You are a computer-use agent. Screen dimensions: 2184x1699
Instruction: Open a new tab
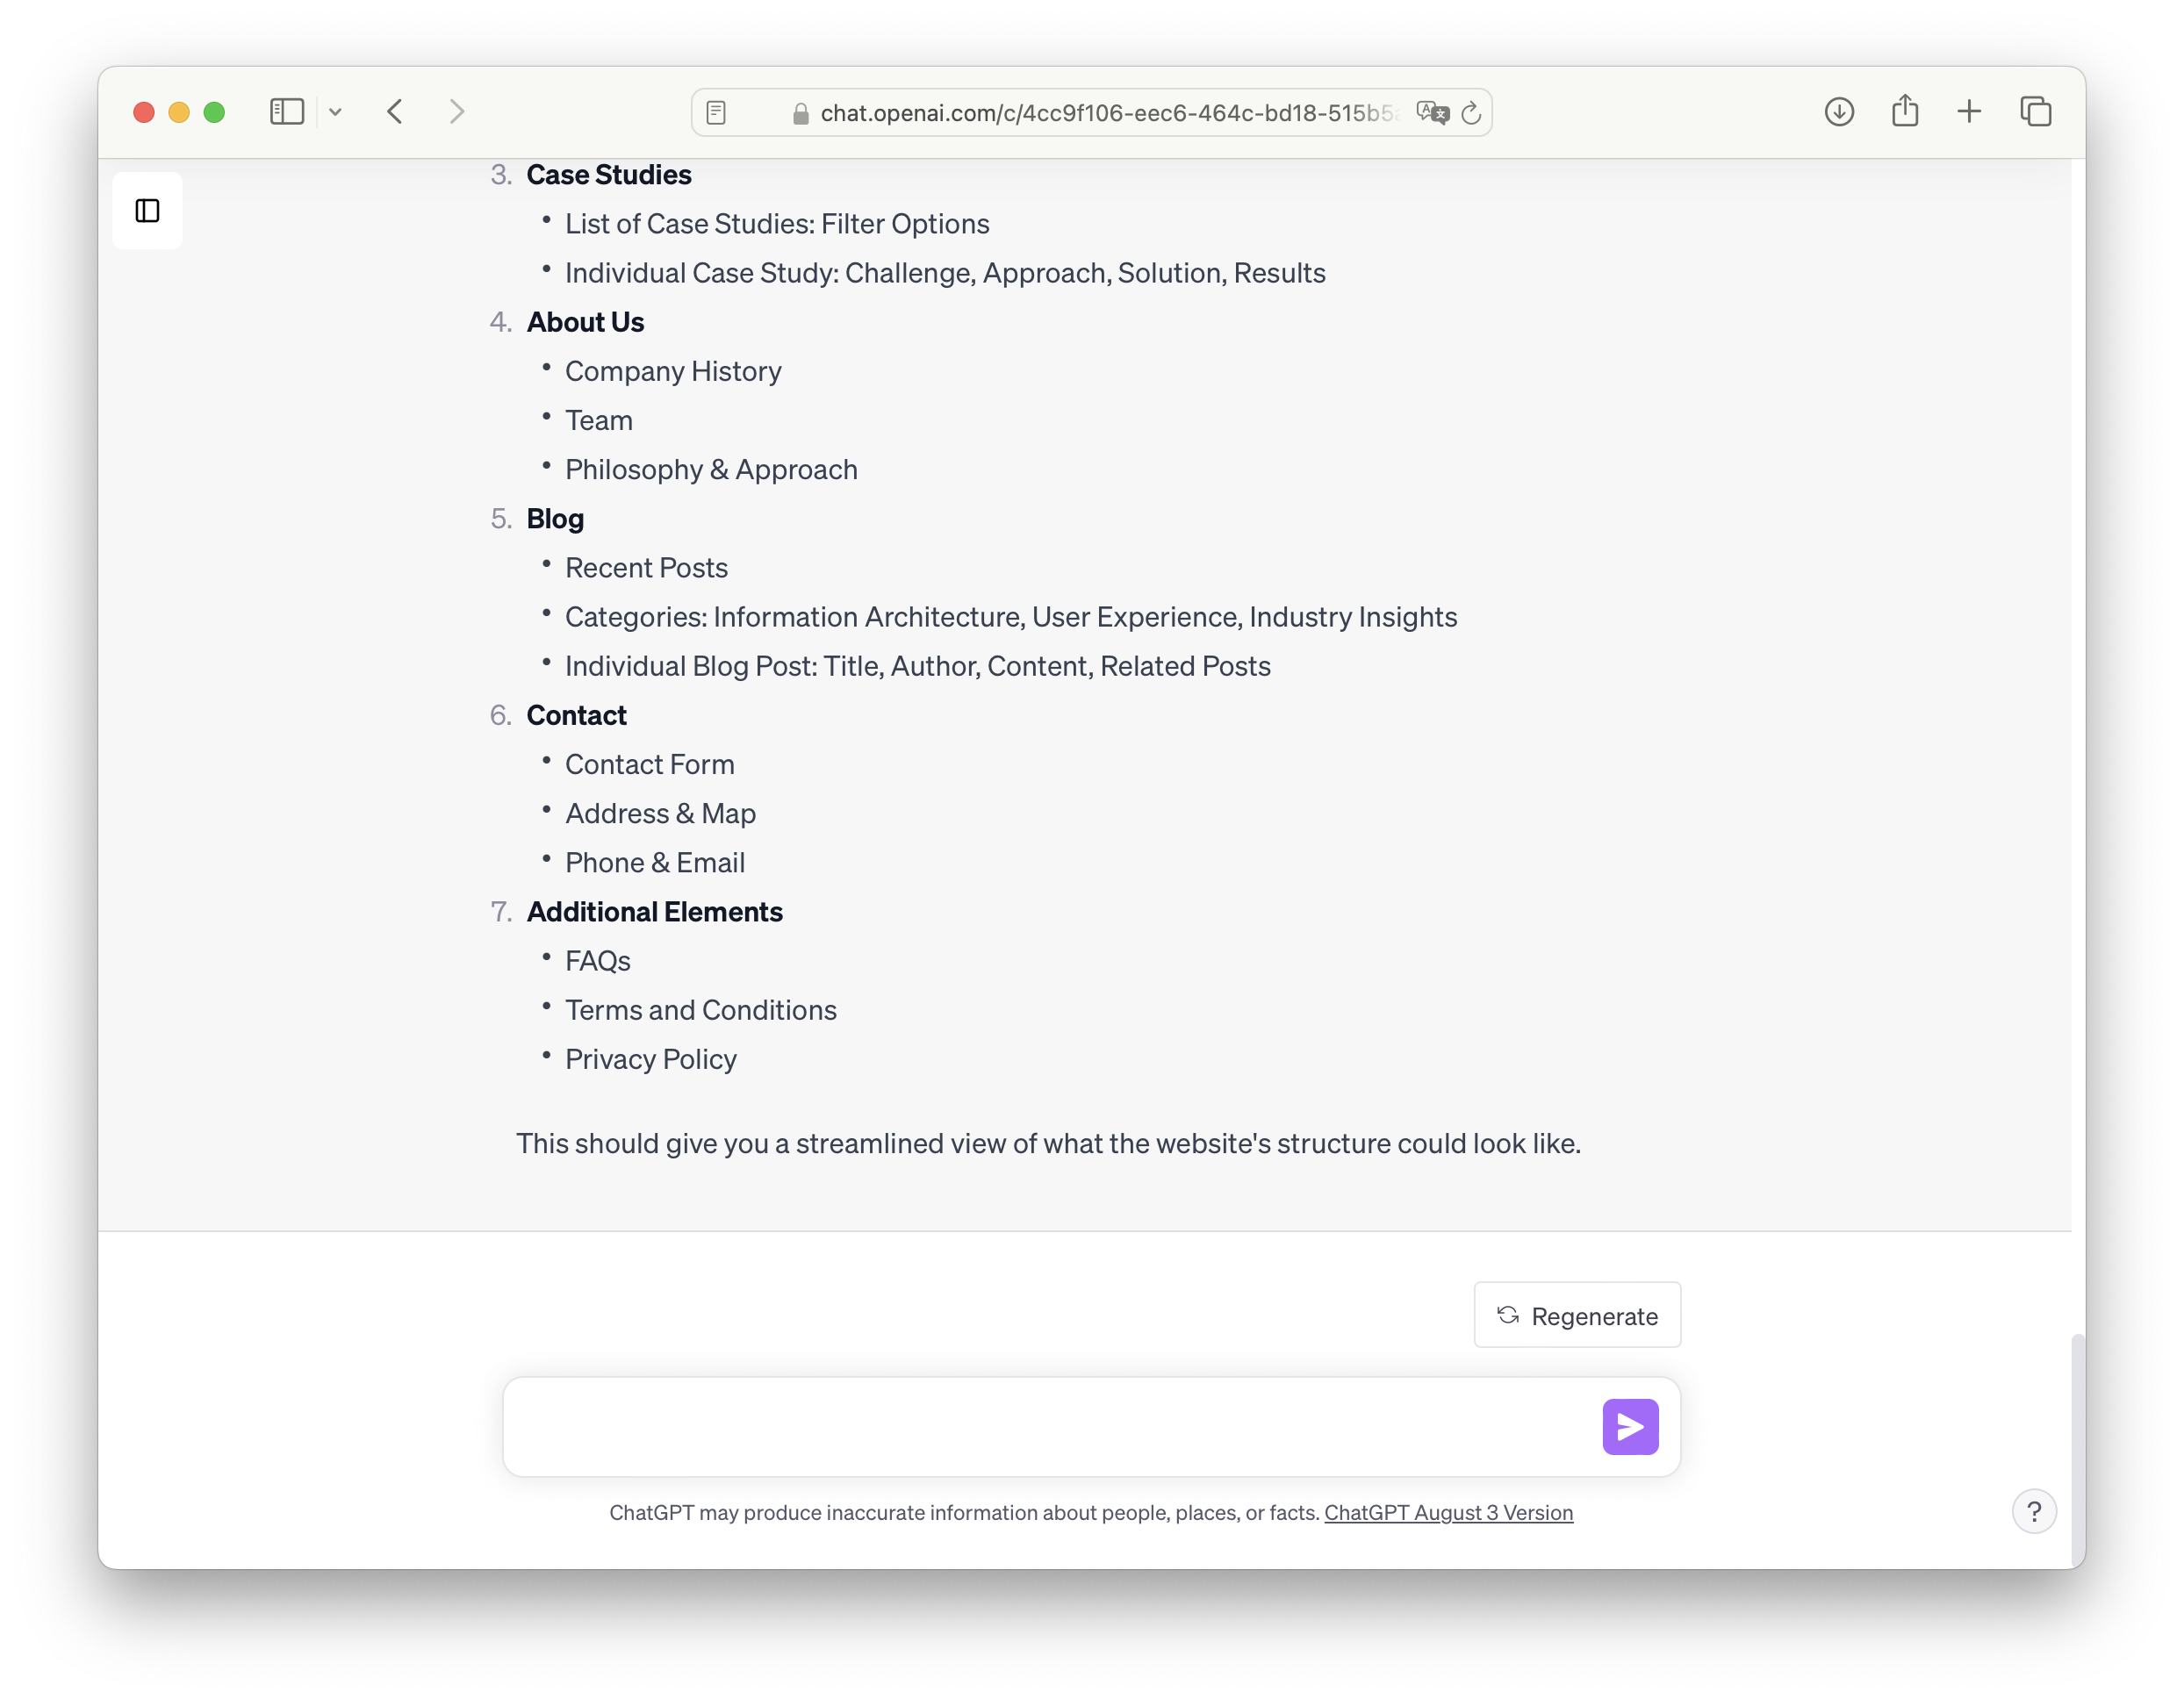pyautogui.click(x=1969, y=112)
